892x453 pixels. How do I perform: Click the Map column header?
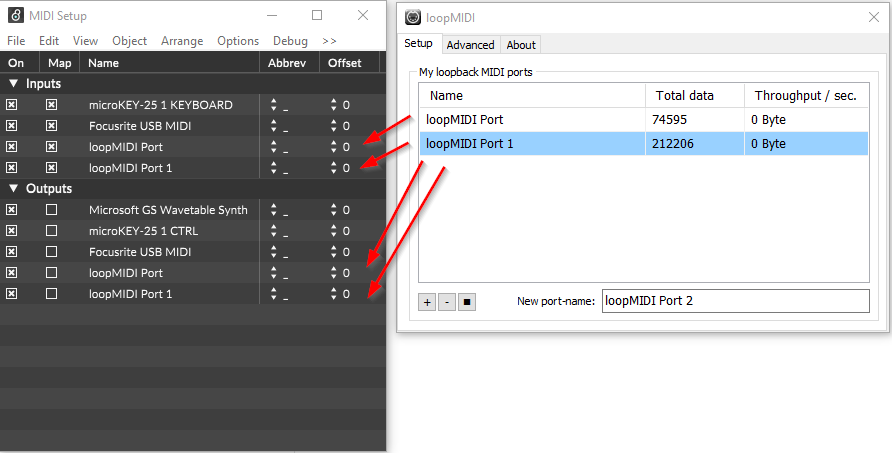click(60, 63)
